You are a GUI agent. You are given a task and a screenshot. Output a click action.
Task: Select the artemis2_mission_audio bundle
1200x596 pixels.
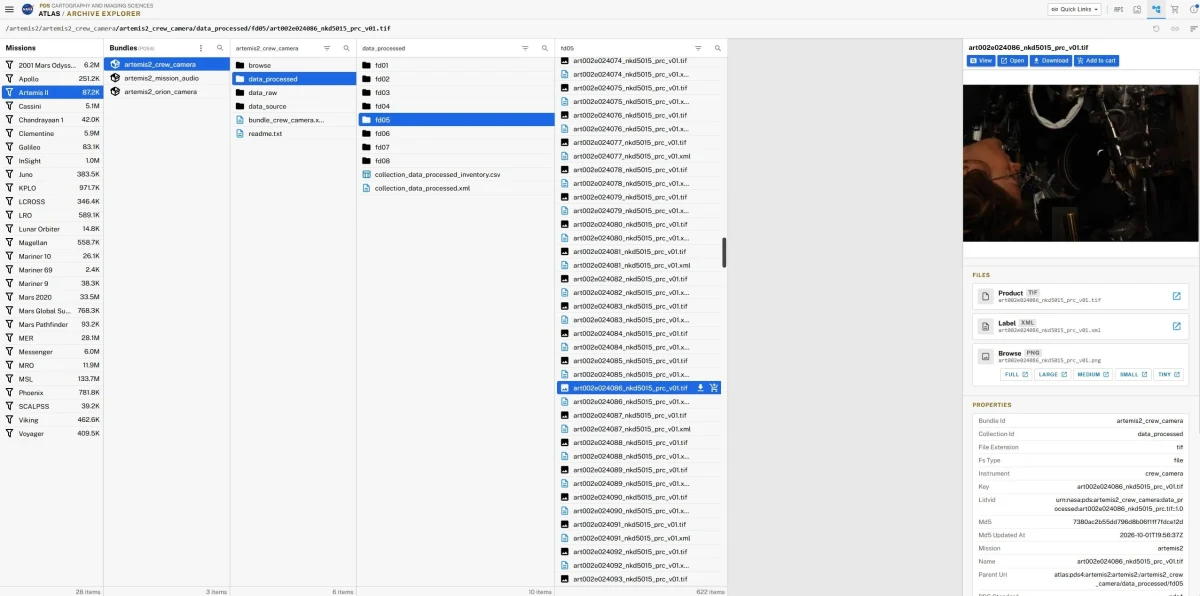click(167, 78)
